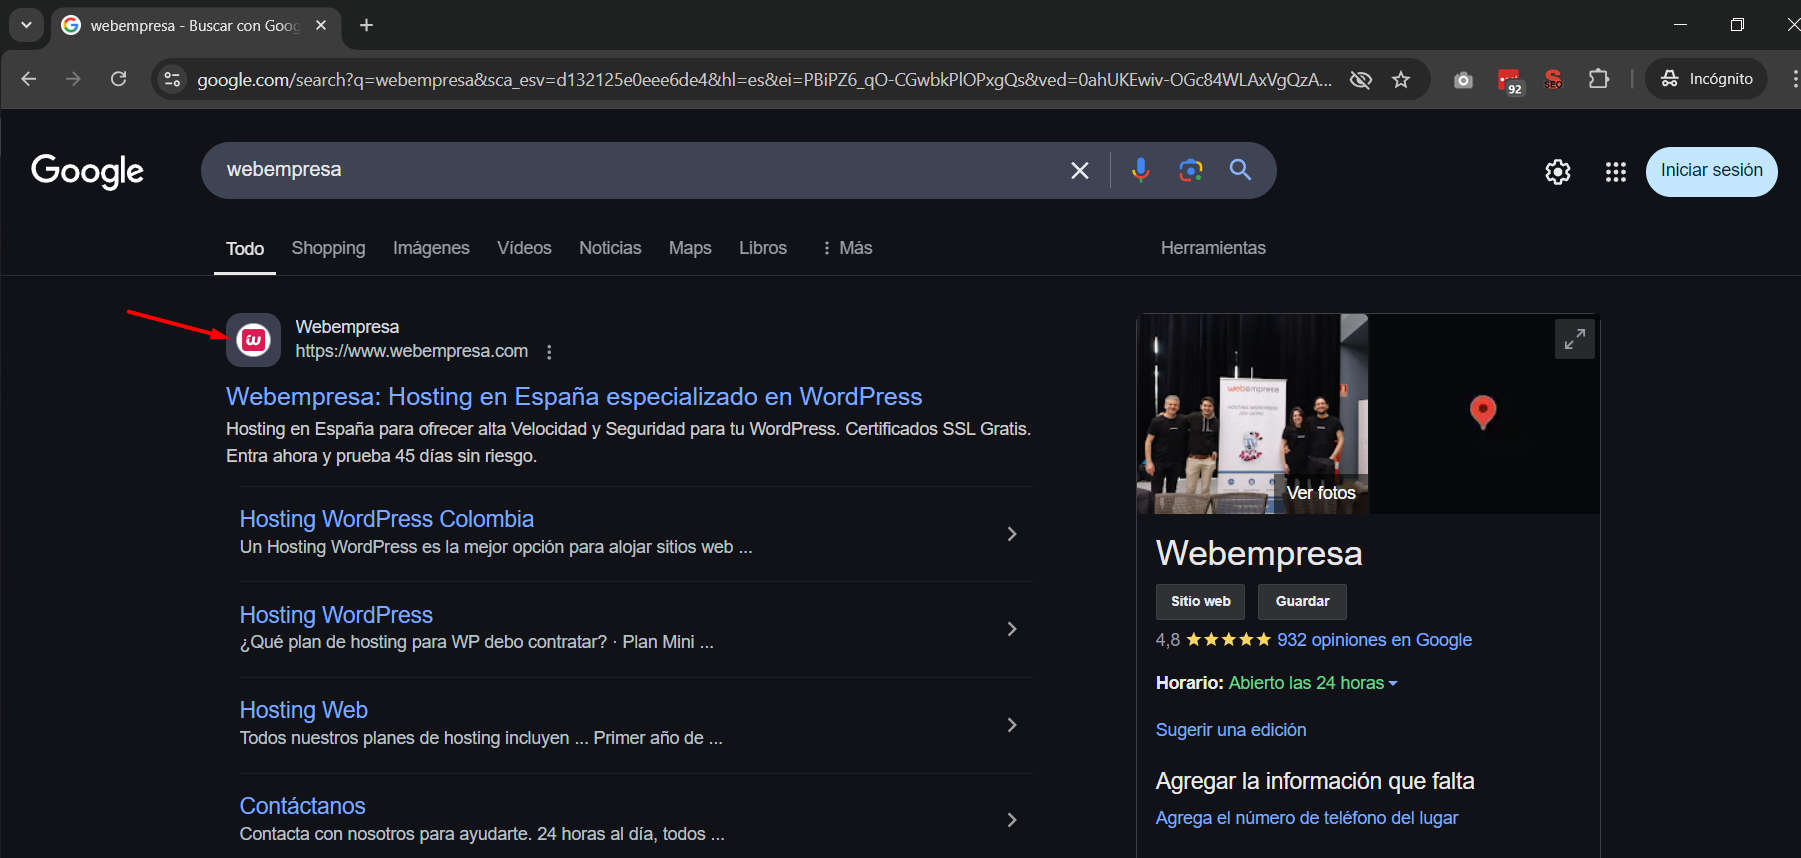
Task: Click the Incógnito profile button
Action: (1706, 79)
